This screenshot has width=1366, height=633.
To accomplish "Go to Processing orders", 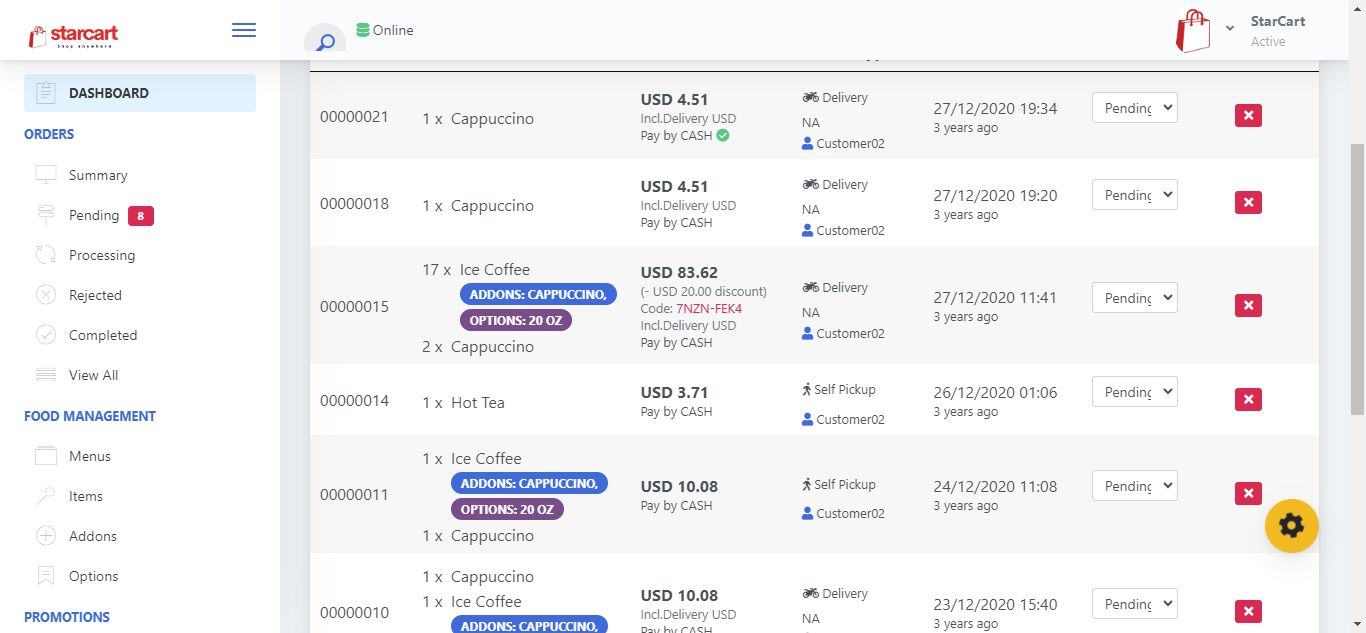I will [x=101, y=255].
